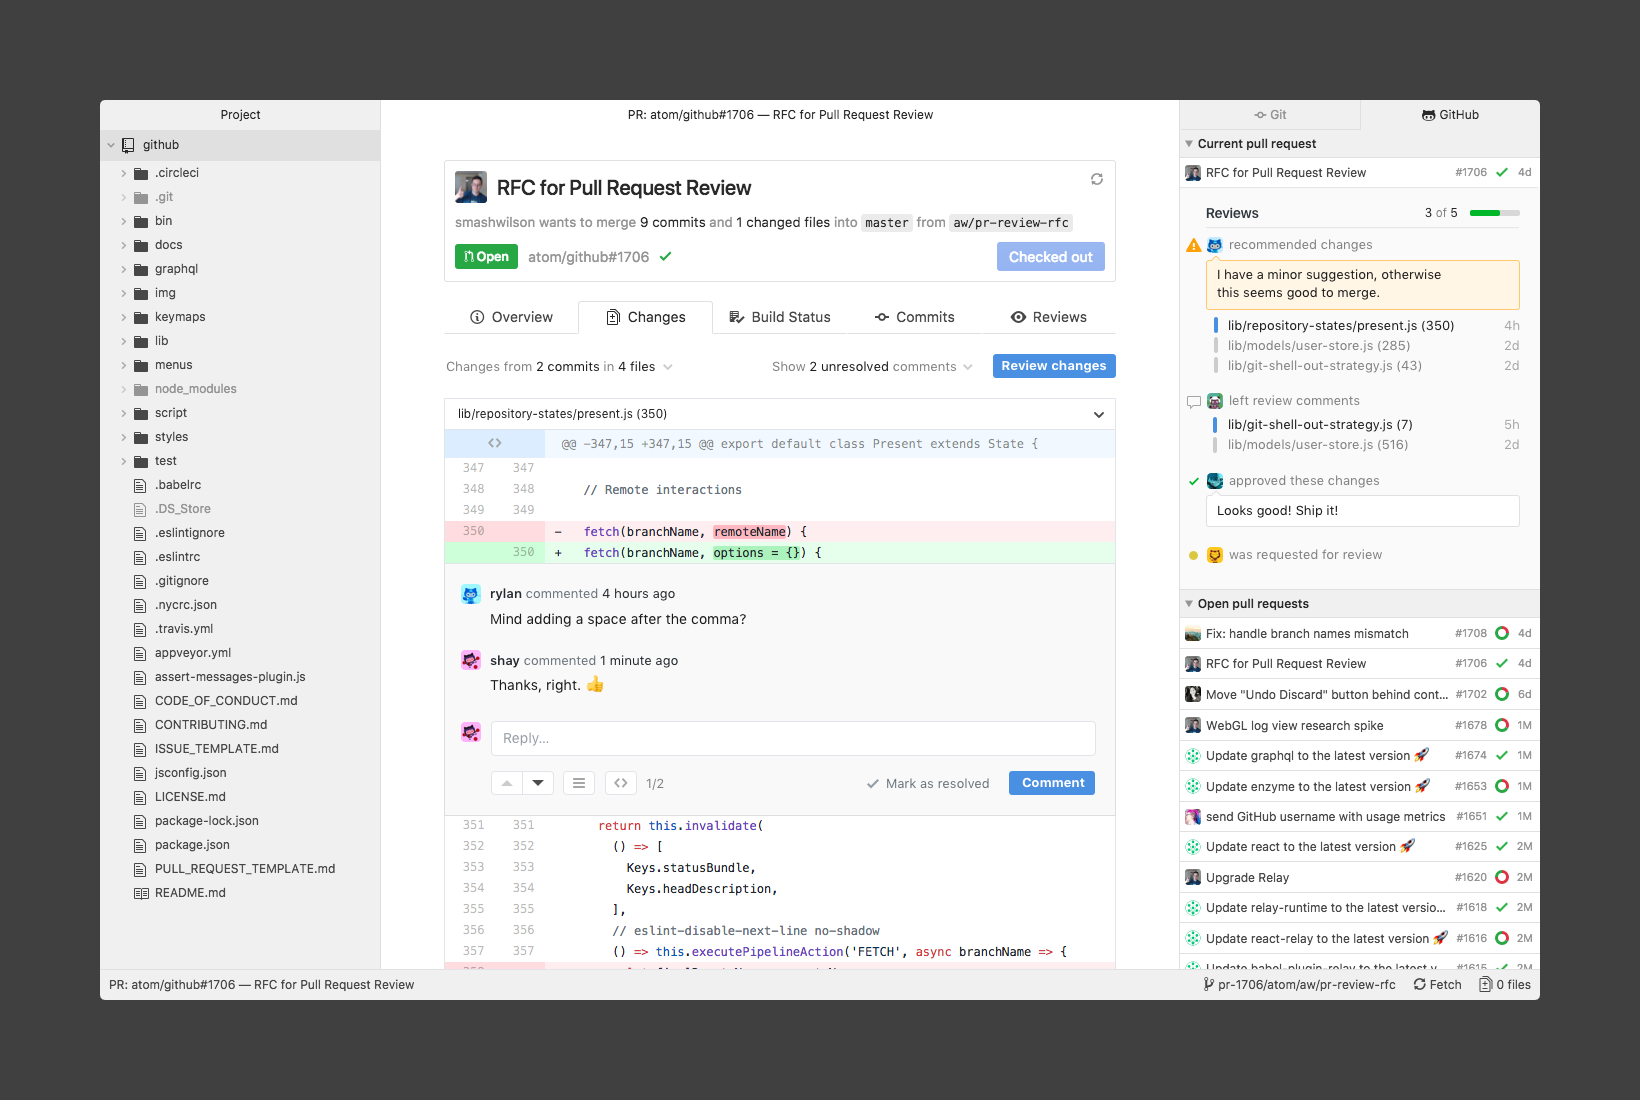This screenshot has width=1640, height=1100.
Task: Open the Changes from 2 commits dropdown
Action: [560, 367]
